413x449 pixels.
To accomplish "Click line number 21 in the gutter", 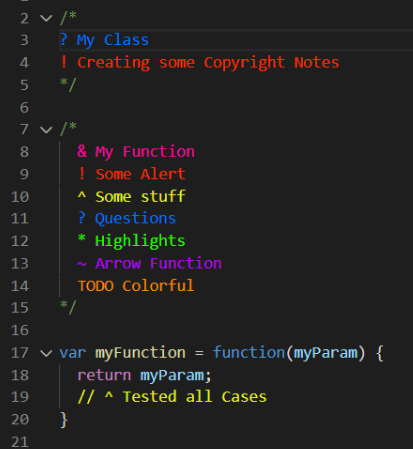I will [20, 442].
